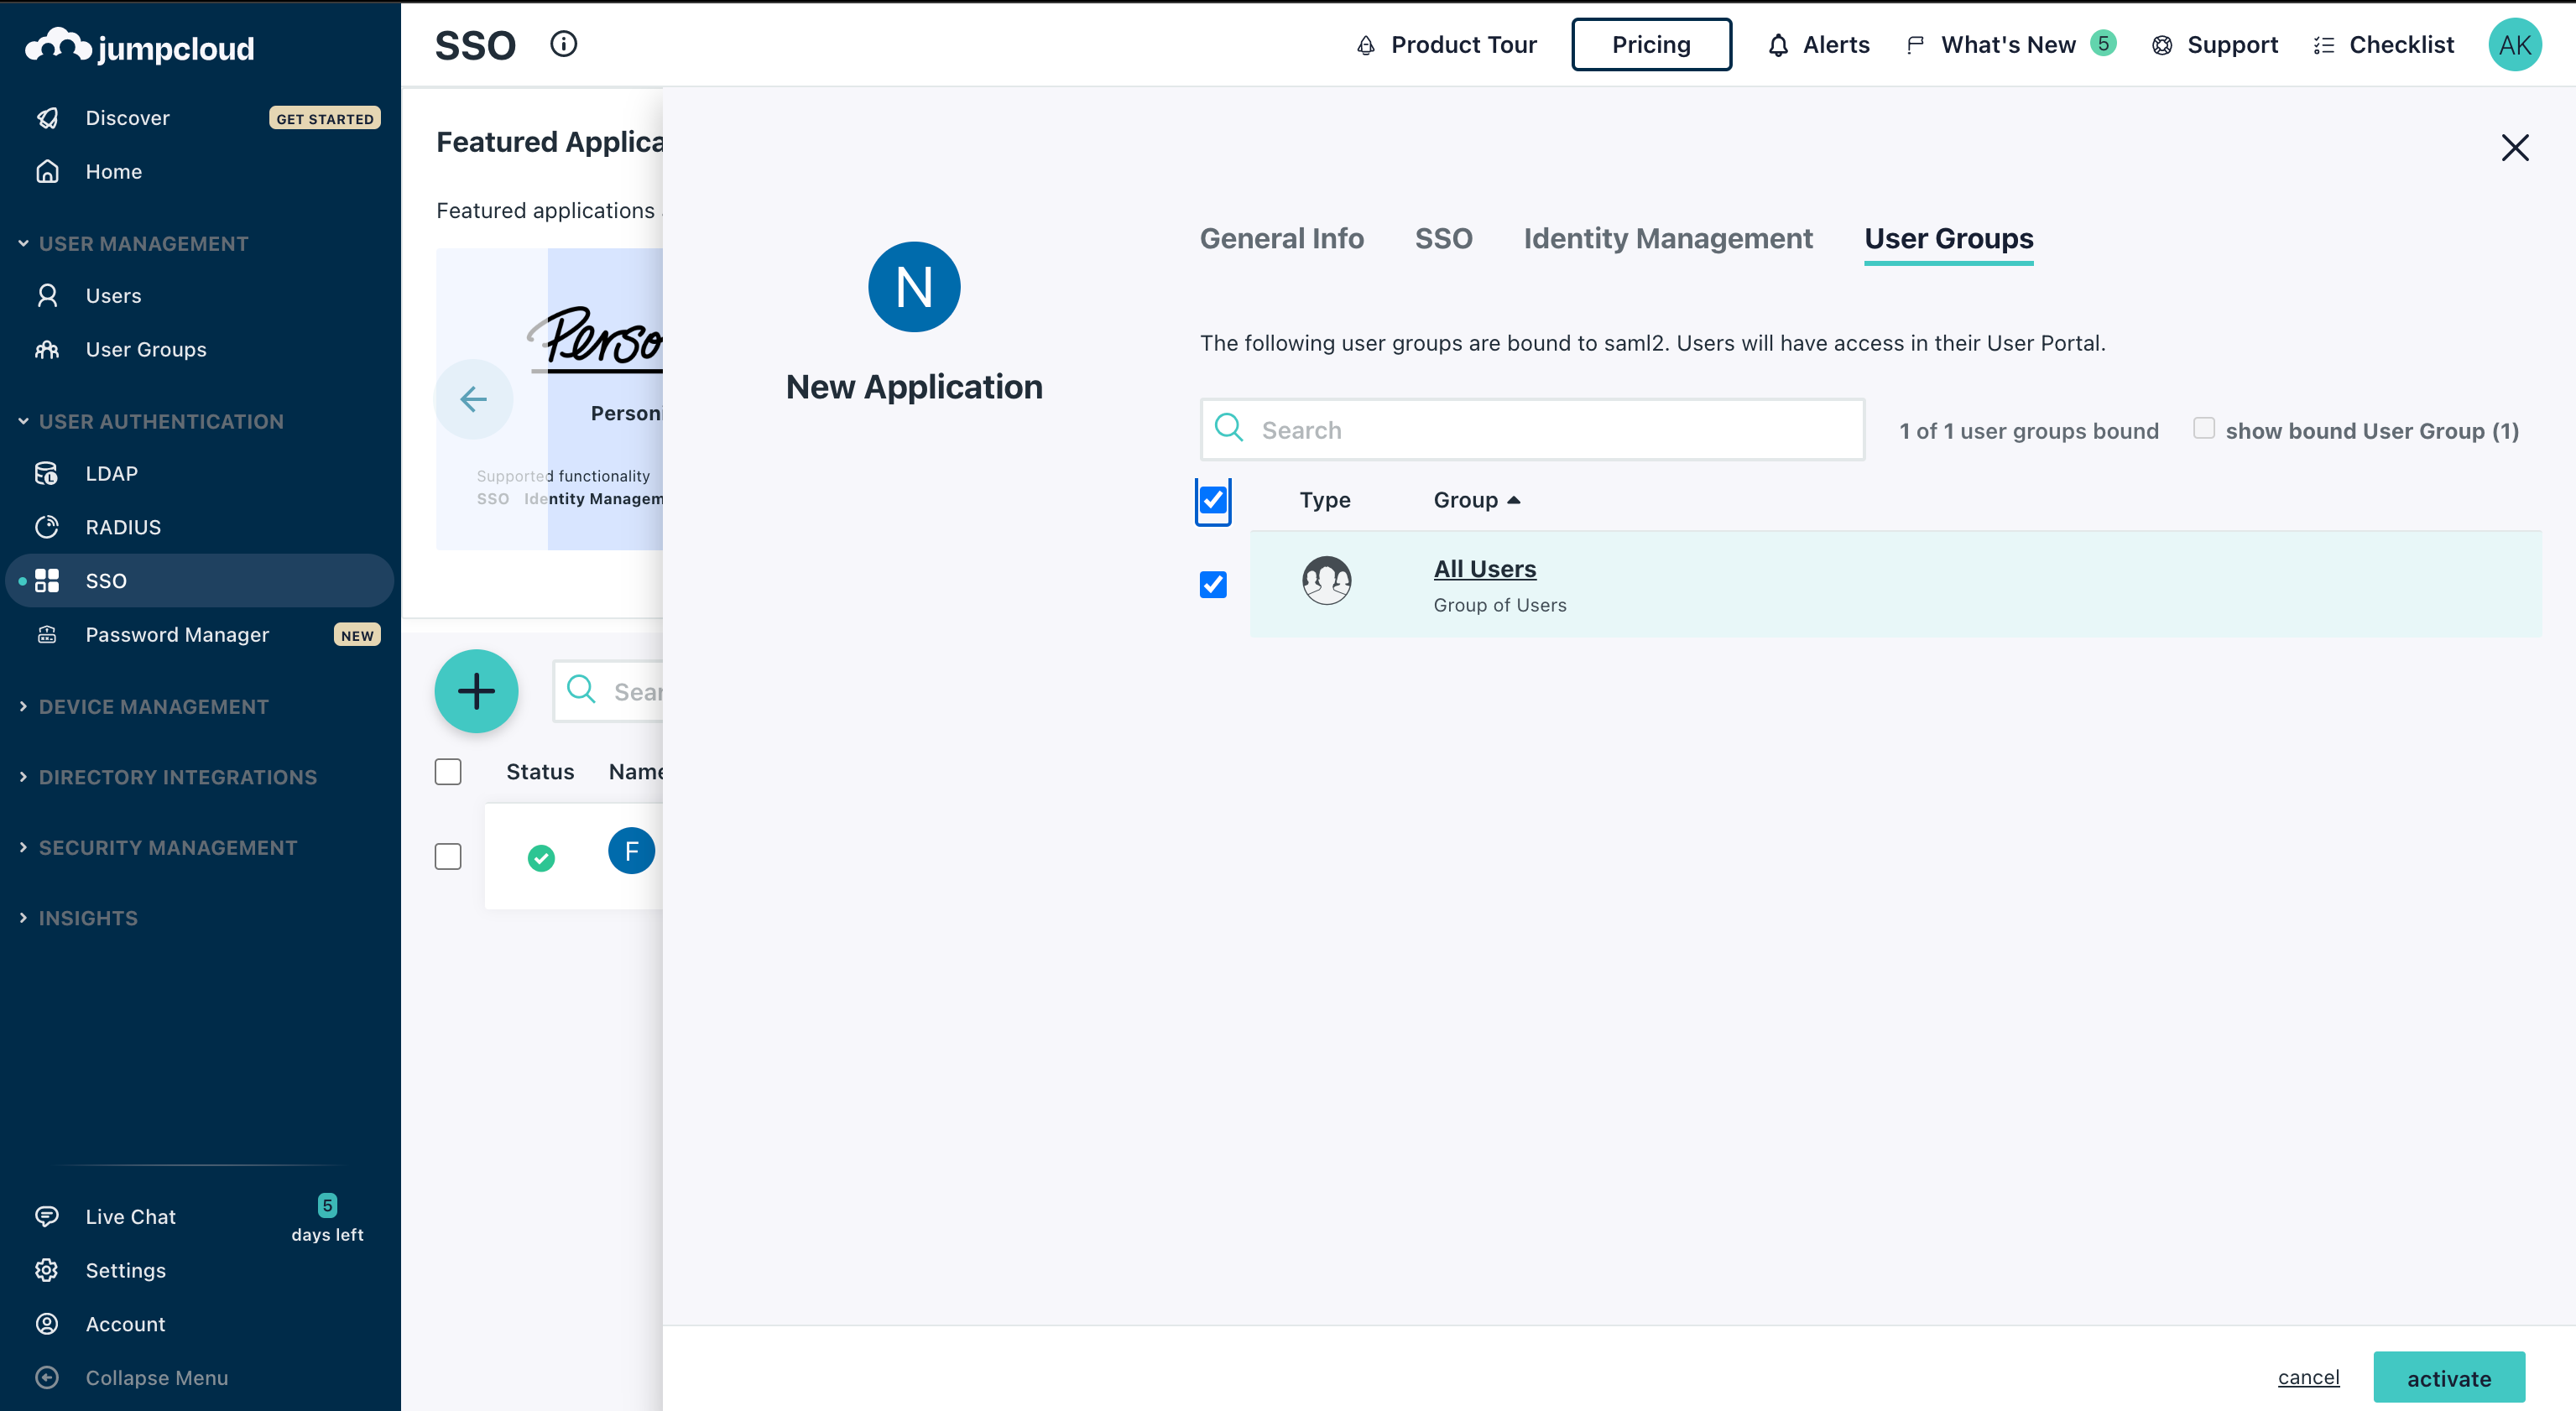This screenshot has width=2576, height=1411.
Task: Click the activate button
Action: tap(2448, 1378)
